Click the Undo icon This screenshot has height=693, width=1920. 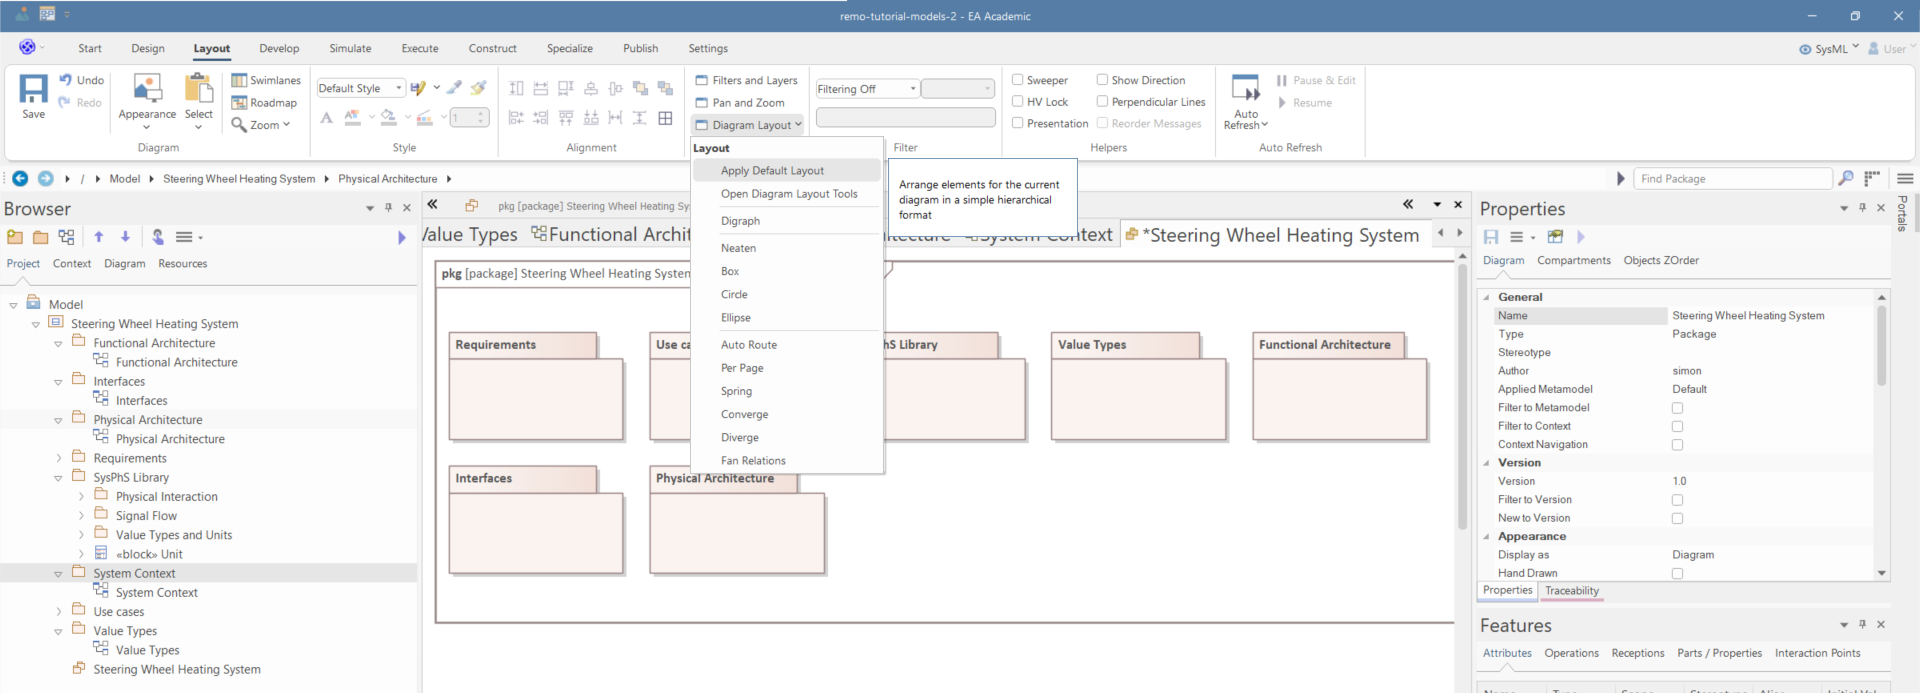click(66, 80)
